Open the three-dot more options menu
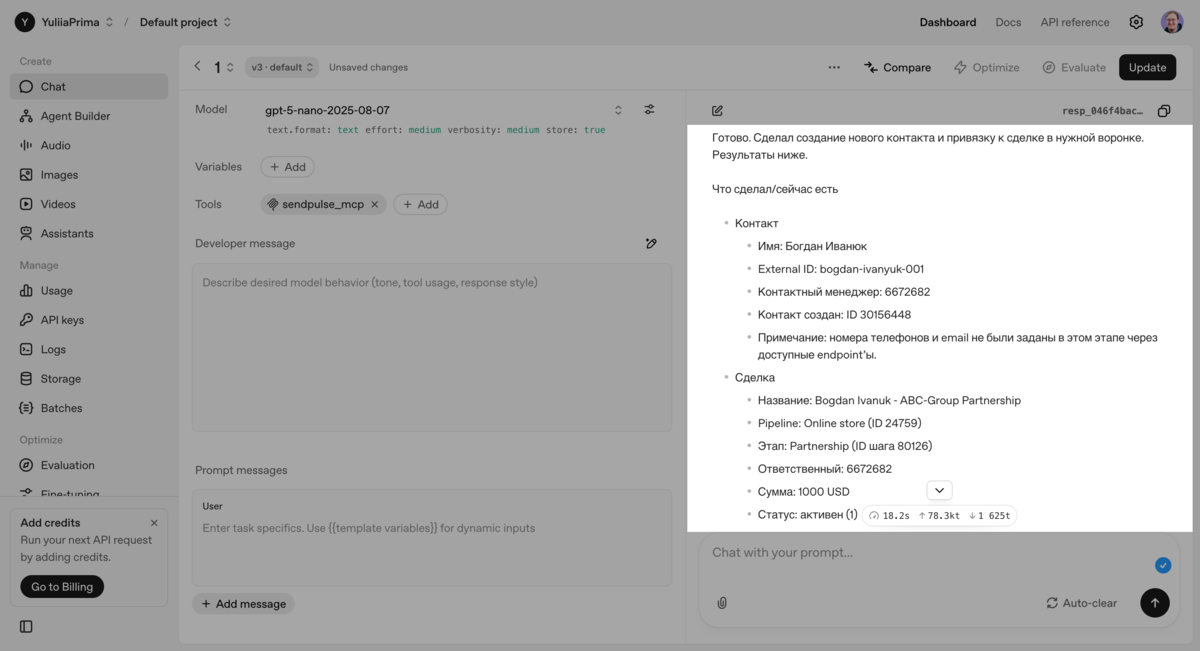 click(x=834, y=68)
